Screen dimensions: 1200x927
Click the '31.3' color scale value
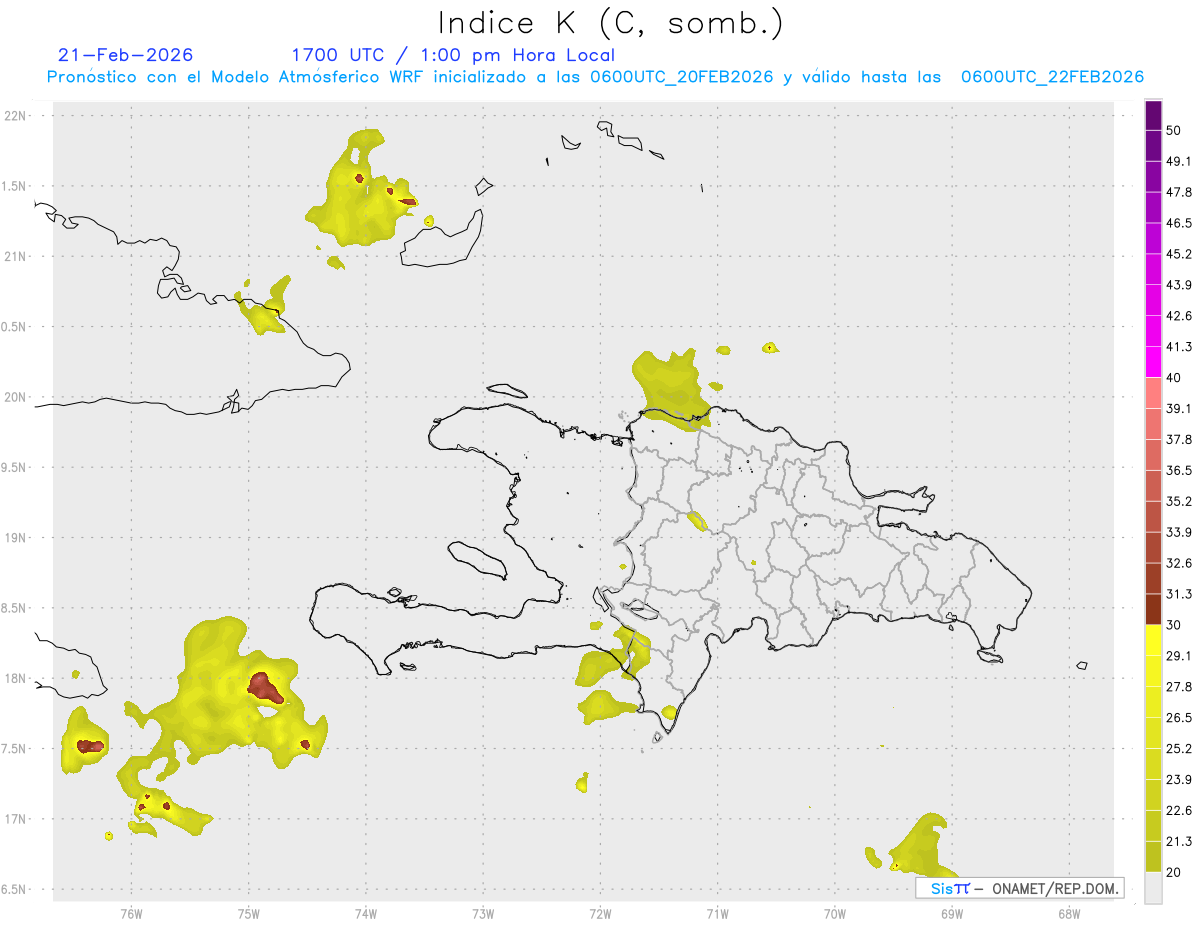tap(1178, 594)
